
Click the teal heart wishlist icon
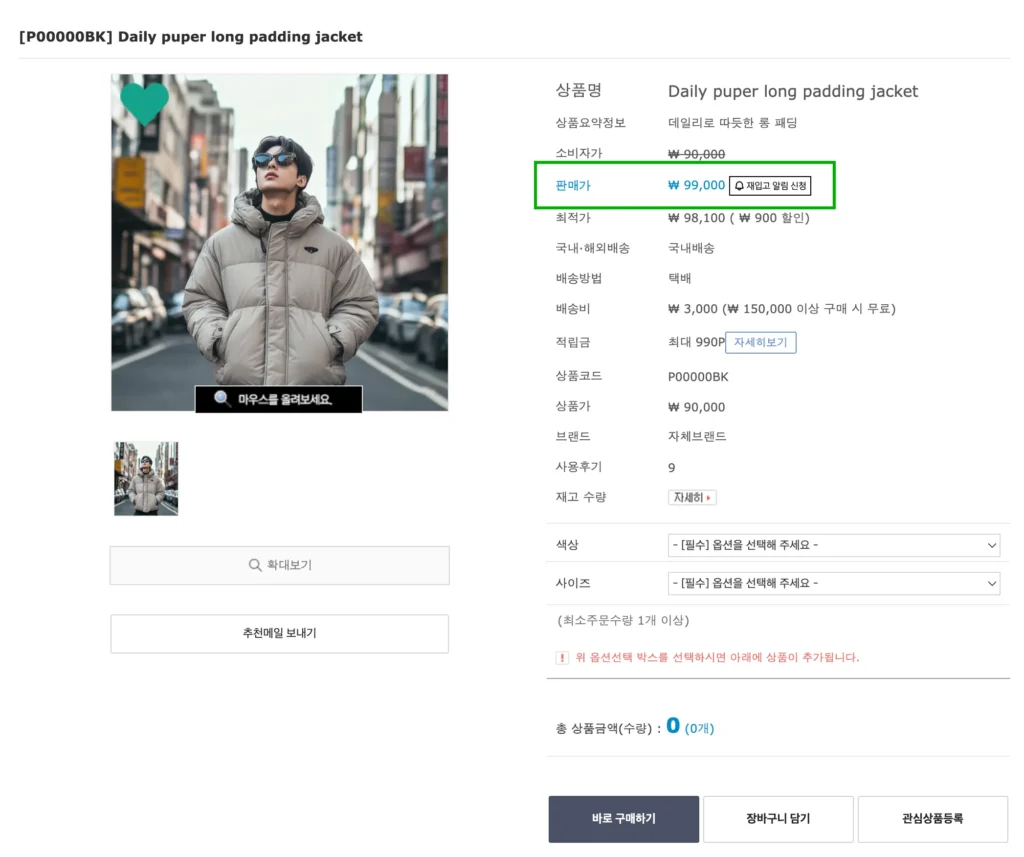(144, 103)
